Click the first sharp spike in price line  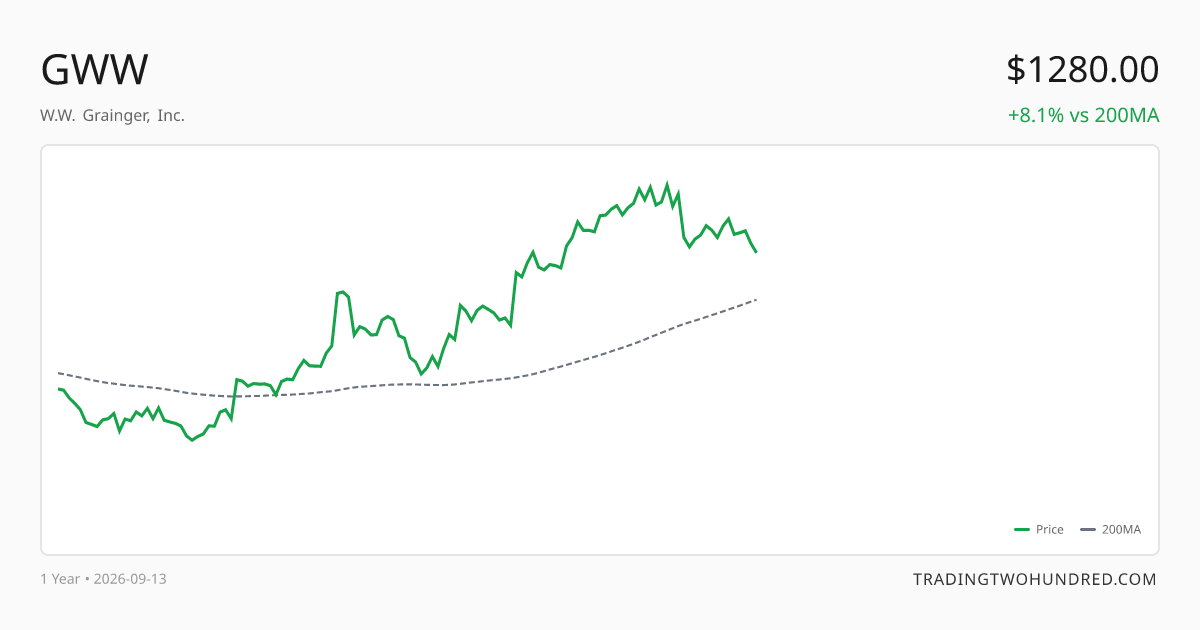[342, 292]
